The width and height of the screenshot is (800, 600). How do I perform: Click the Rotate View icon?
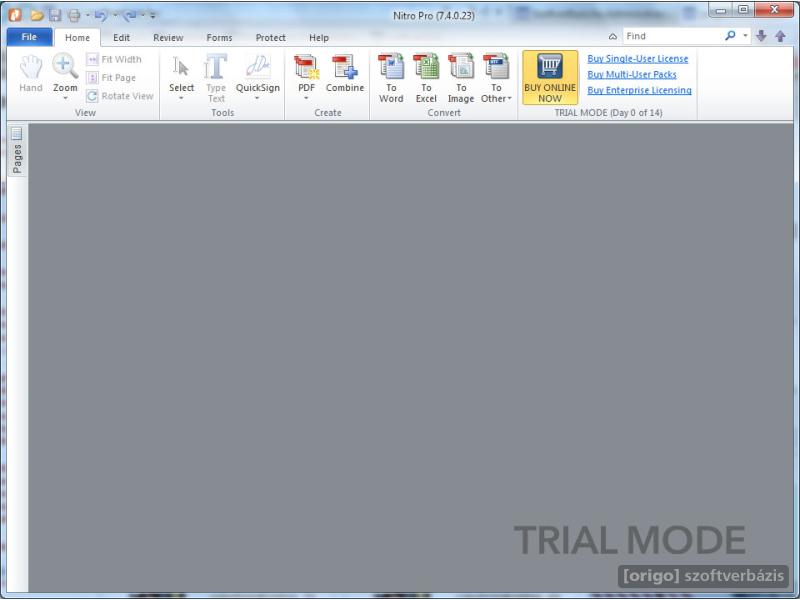tap(92, 96)
